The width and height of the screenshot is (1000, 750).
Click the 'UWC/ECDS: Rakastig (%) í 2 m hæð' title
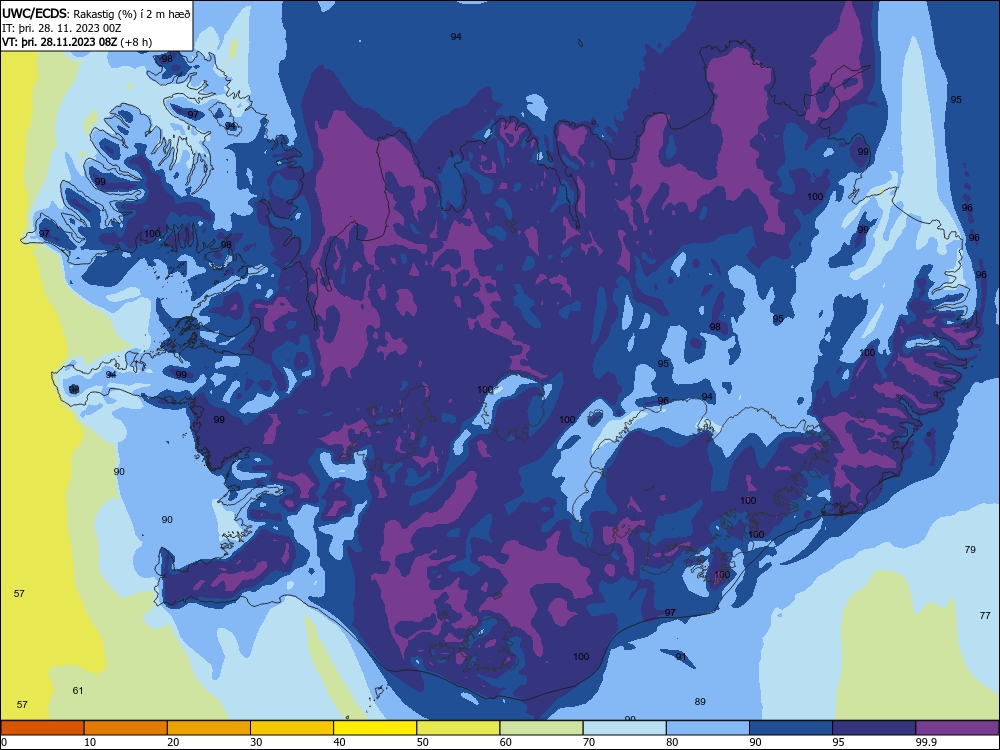tap(96, 13)
